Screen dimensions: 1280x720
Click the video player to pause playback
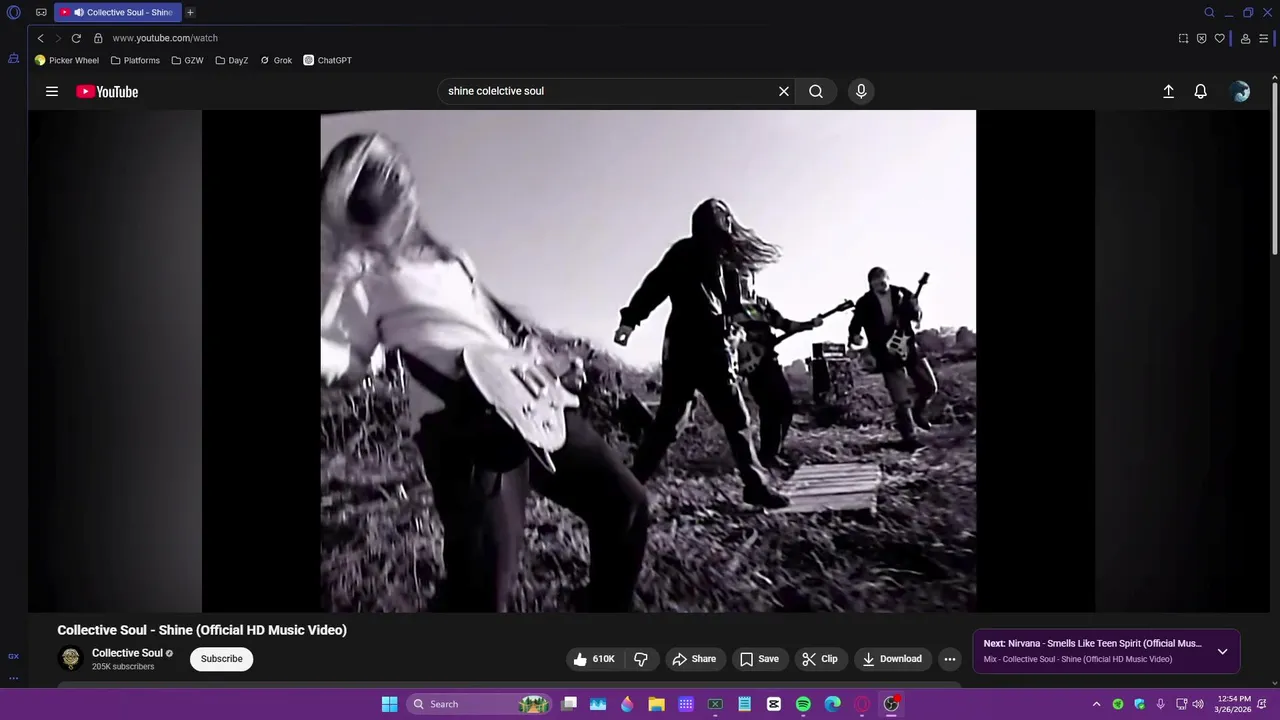[648, 361]
